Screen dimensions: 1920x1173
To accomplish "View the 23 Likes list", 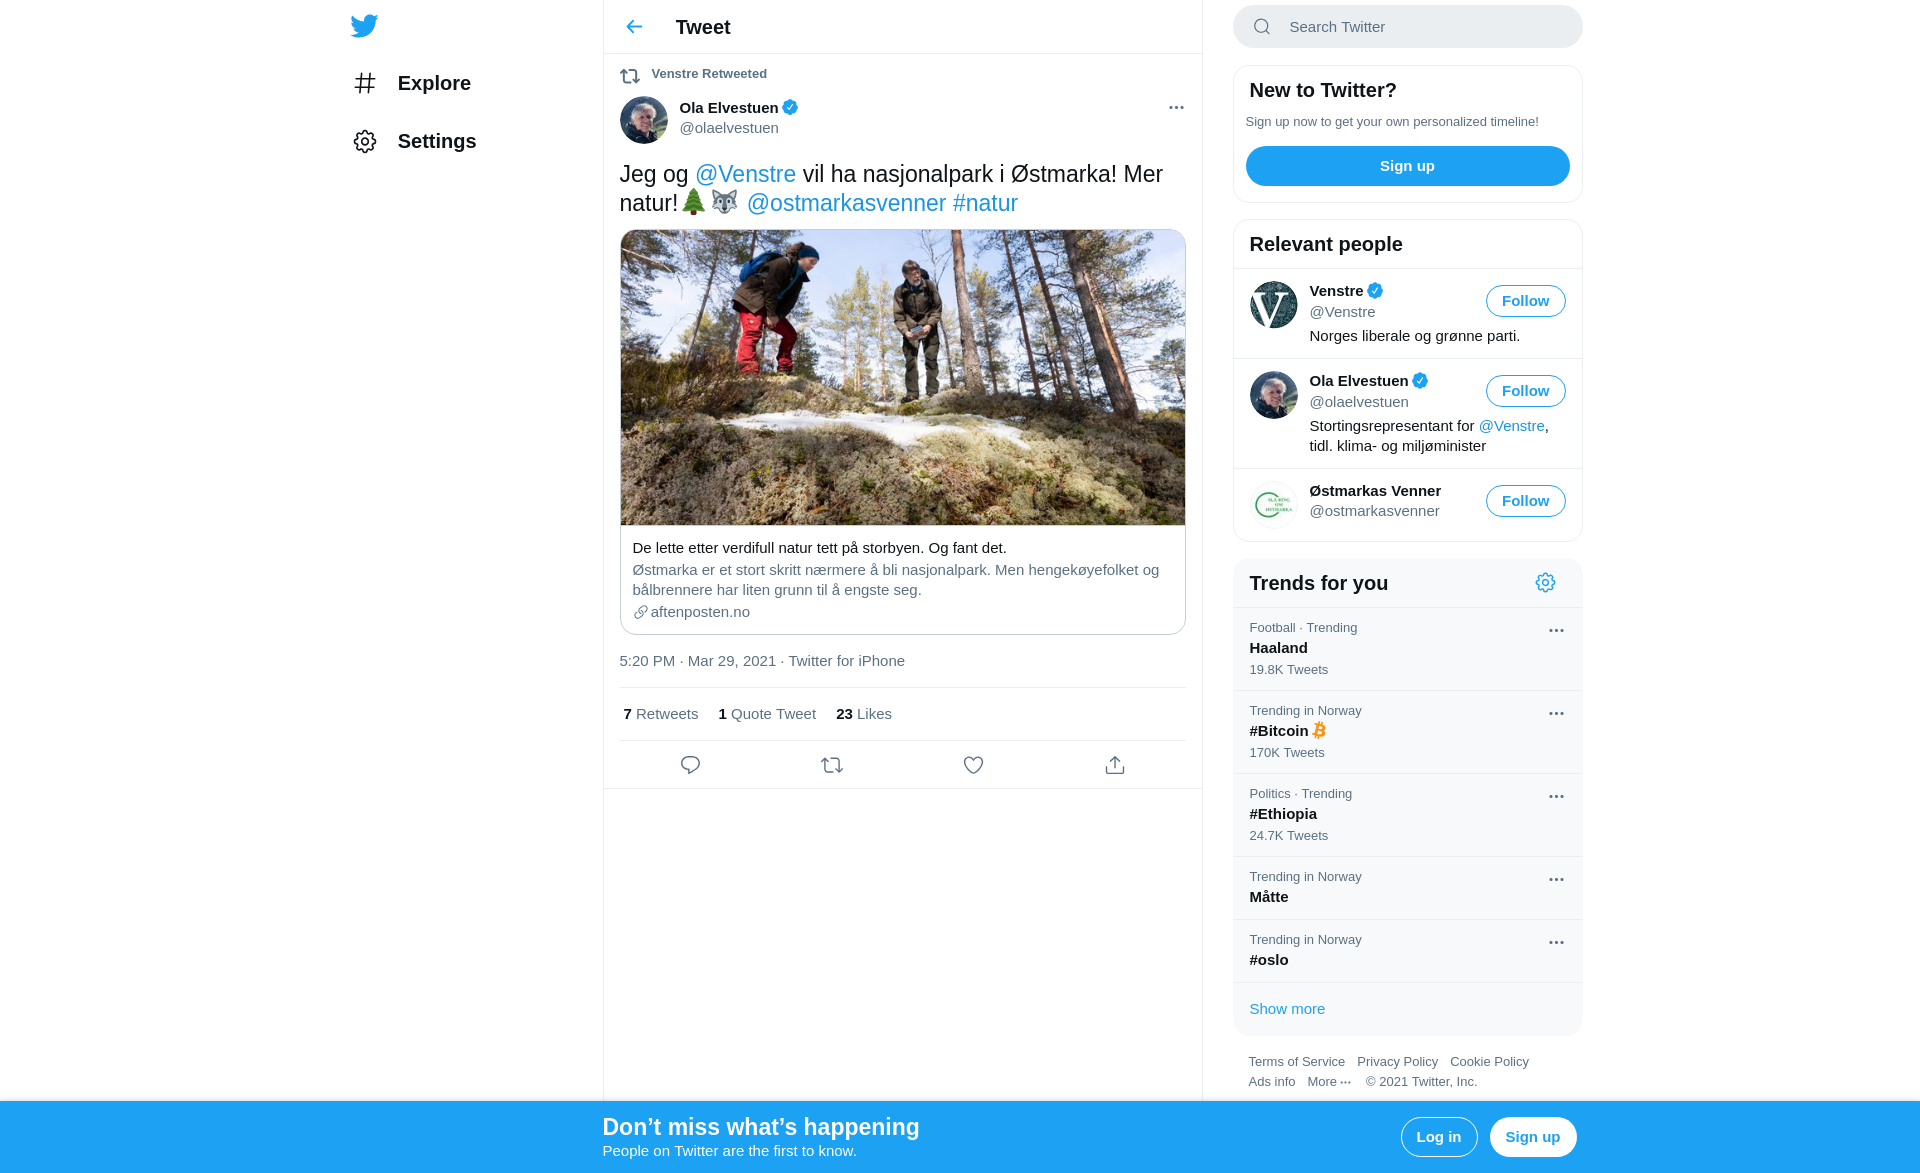I will [864, 714].
